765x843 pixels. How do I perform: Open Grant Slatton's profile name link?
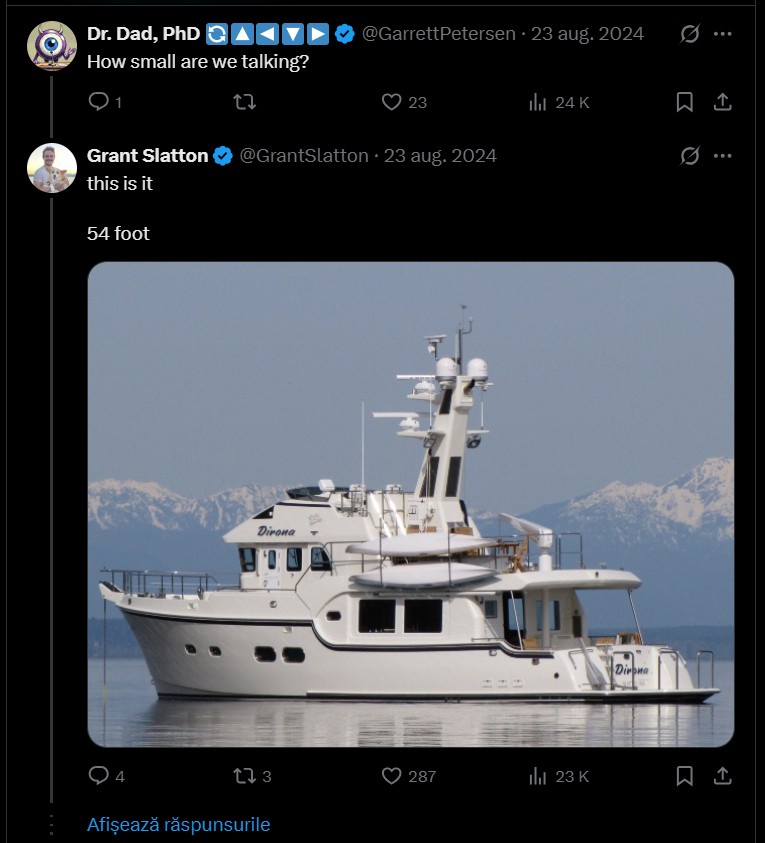148,156
